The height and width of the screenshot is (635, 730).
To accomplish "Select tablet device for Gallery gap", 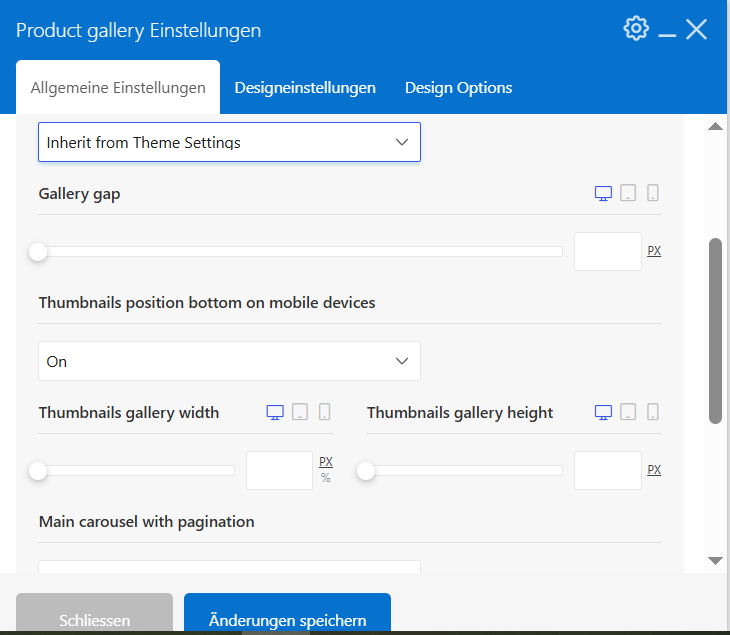I will click(x=628, y=193).
